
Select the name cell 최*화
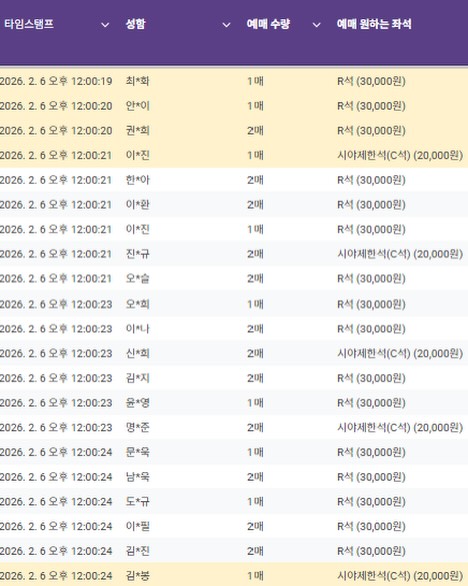pos(138,81)
